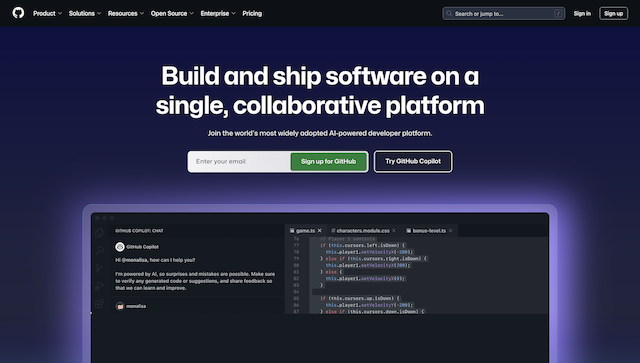The width and height of the screenshot is (640, 363).
Task: Click the header Sign up button
Action: point(613,13)
